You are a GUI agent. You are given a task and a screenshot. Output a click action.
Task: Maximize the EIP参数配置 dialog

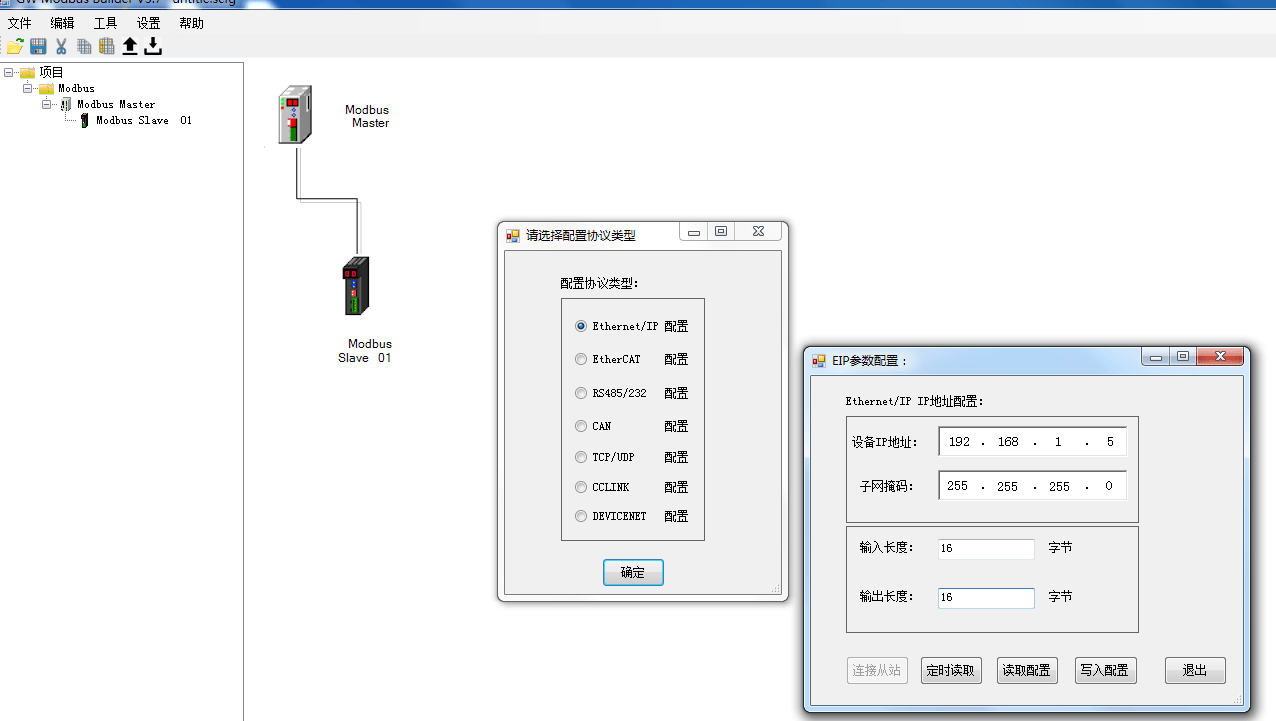click(x=1183, y=357)
